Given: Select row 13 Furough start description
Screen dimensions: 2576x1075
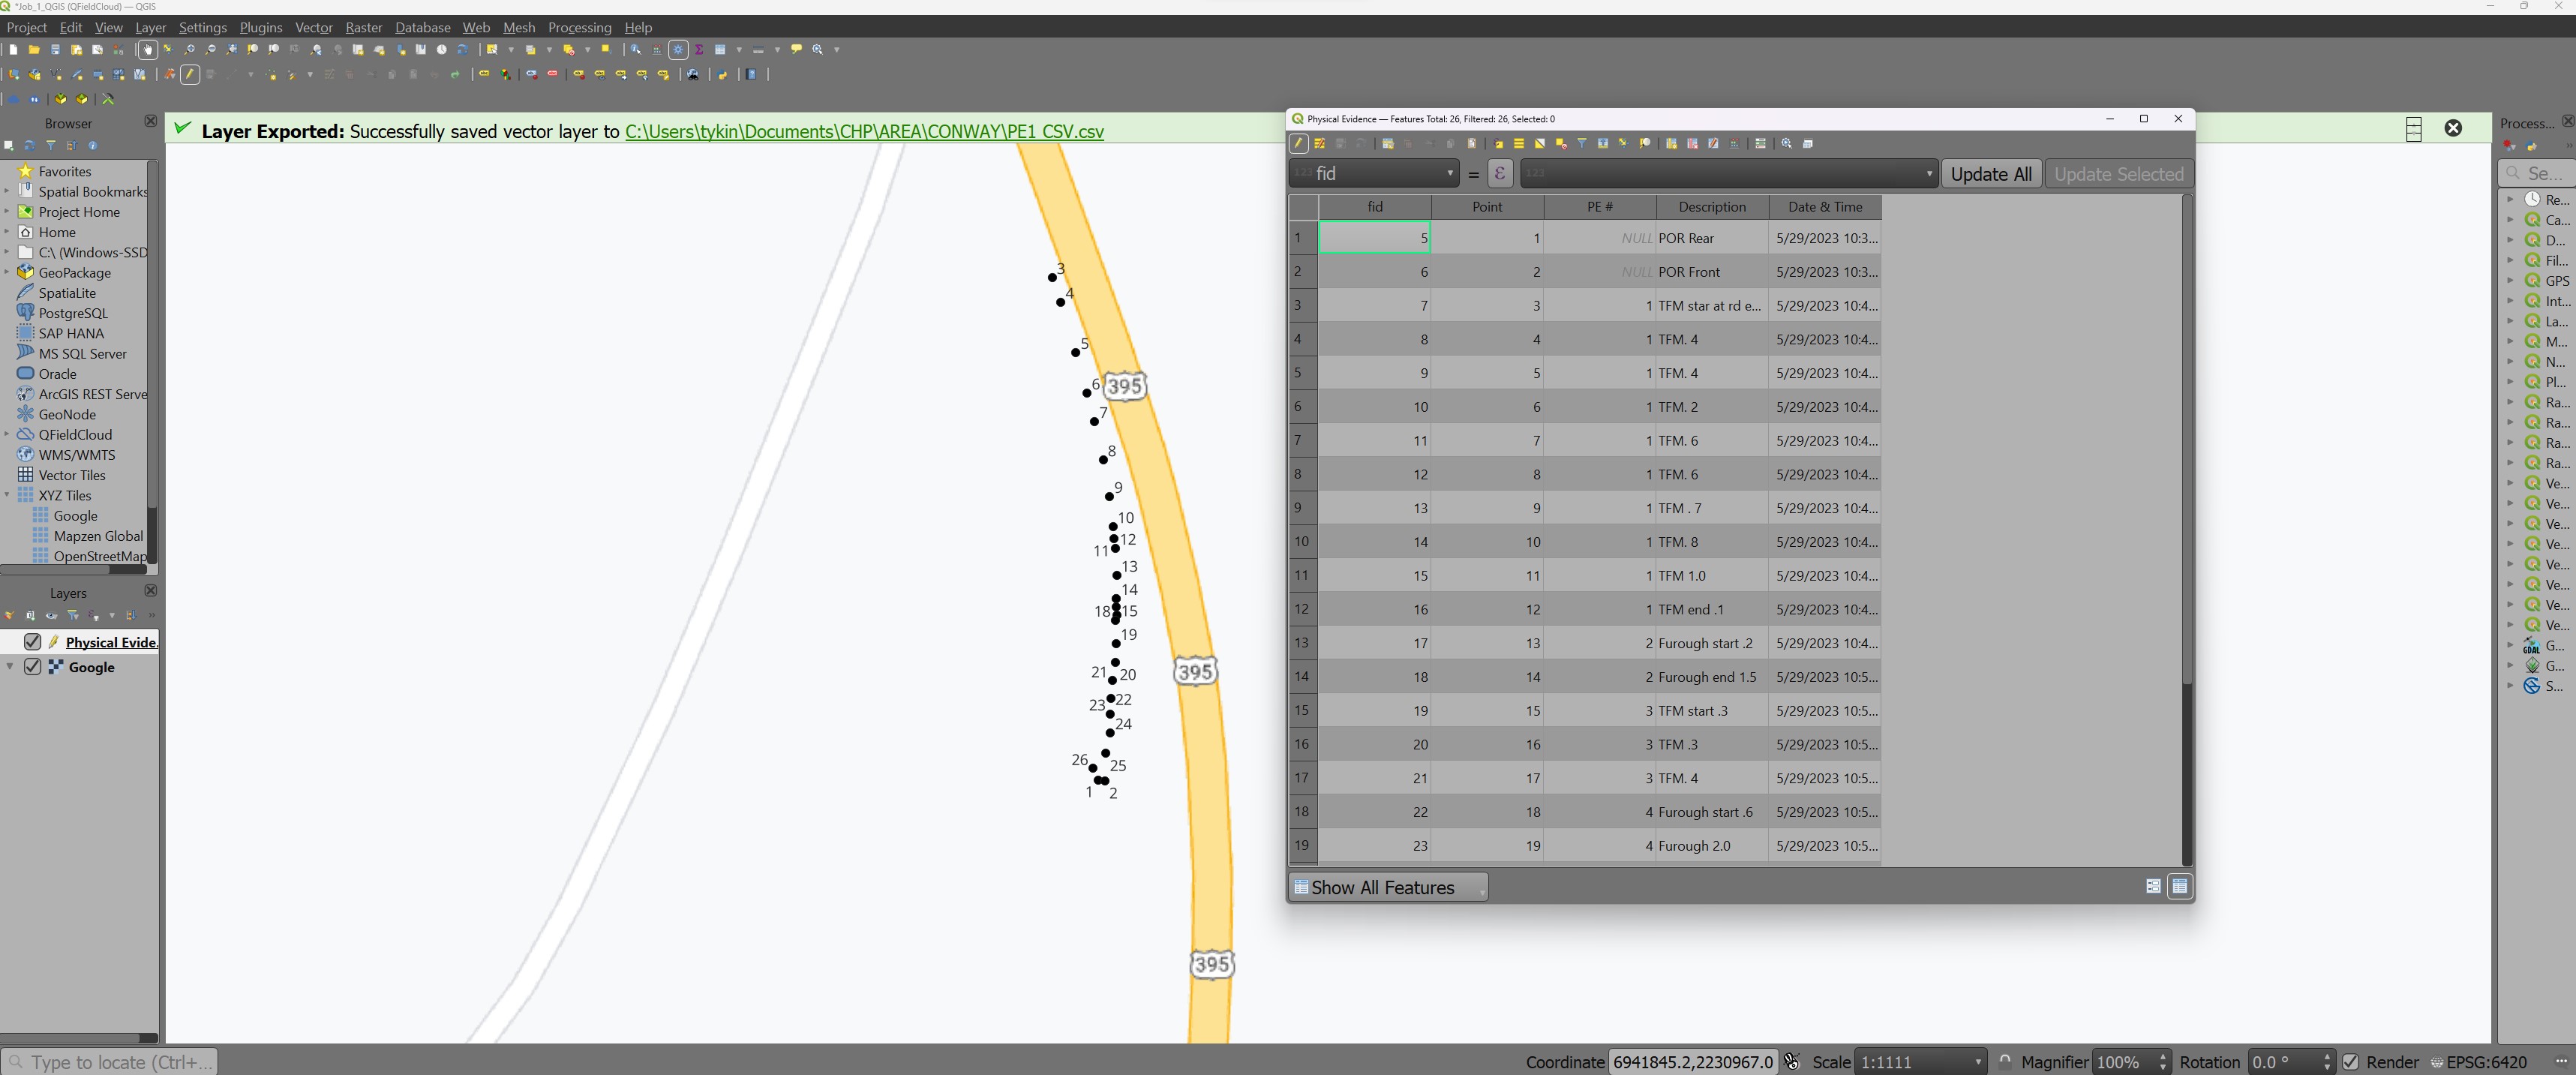Looking at the screenshot, I should click(1709, 643).
